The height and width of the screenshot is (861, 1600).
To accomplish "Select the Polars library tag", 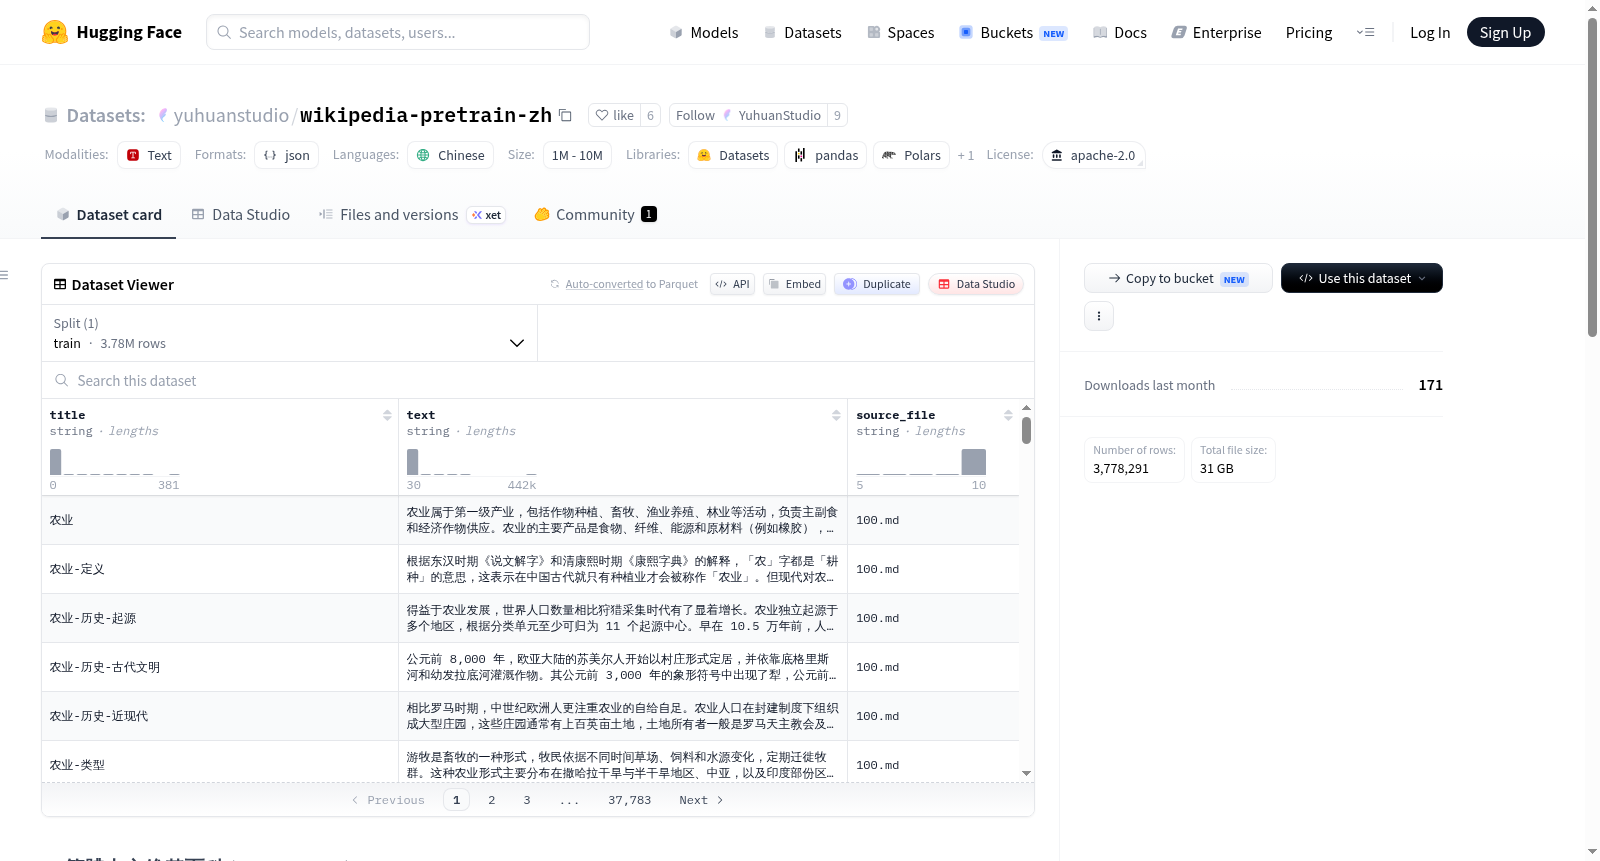I will (911, 155).
